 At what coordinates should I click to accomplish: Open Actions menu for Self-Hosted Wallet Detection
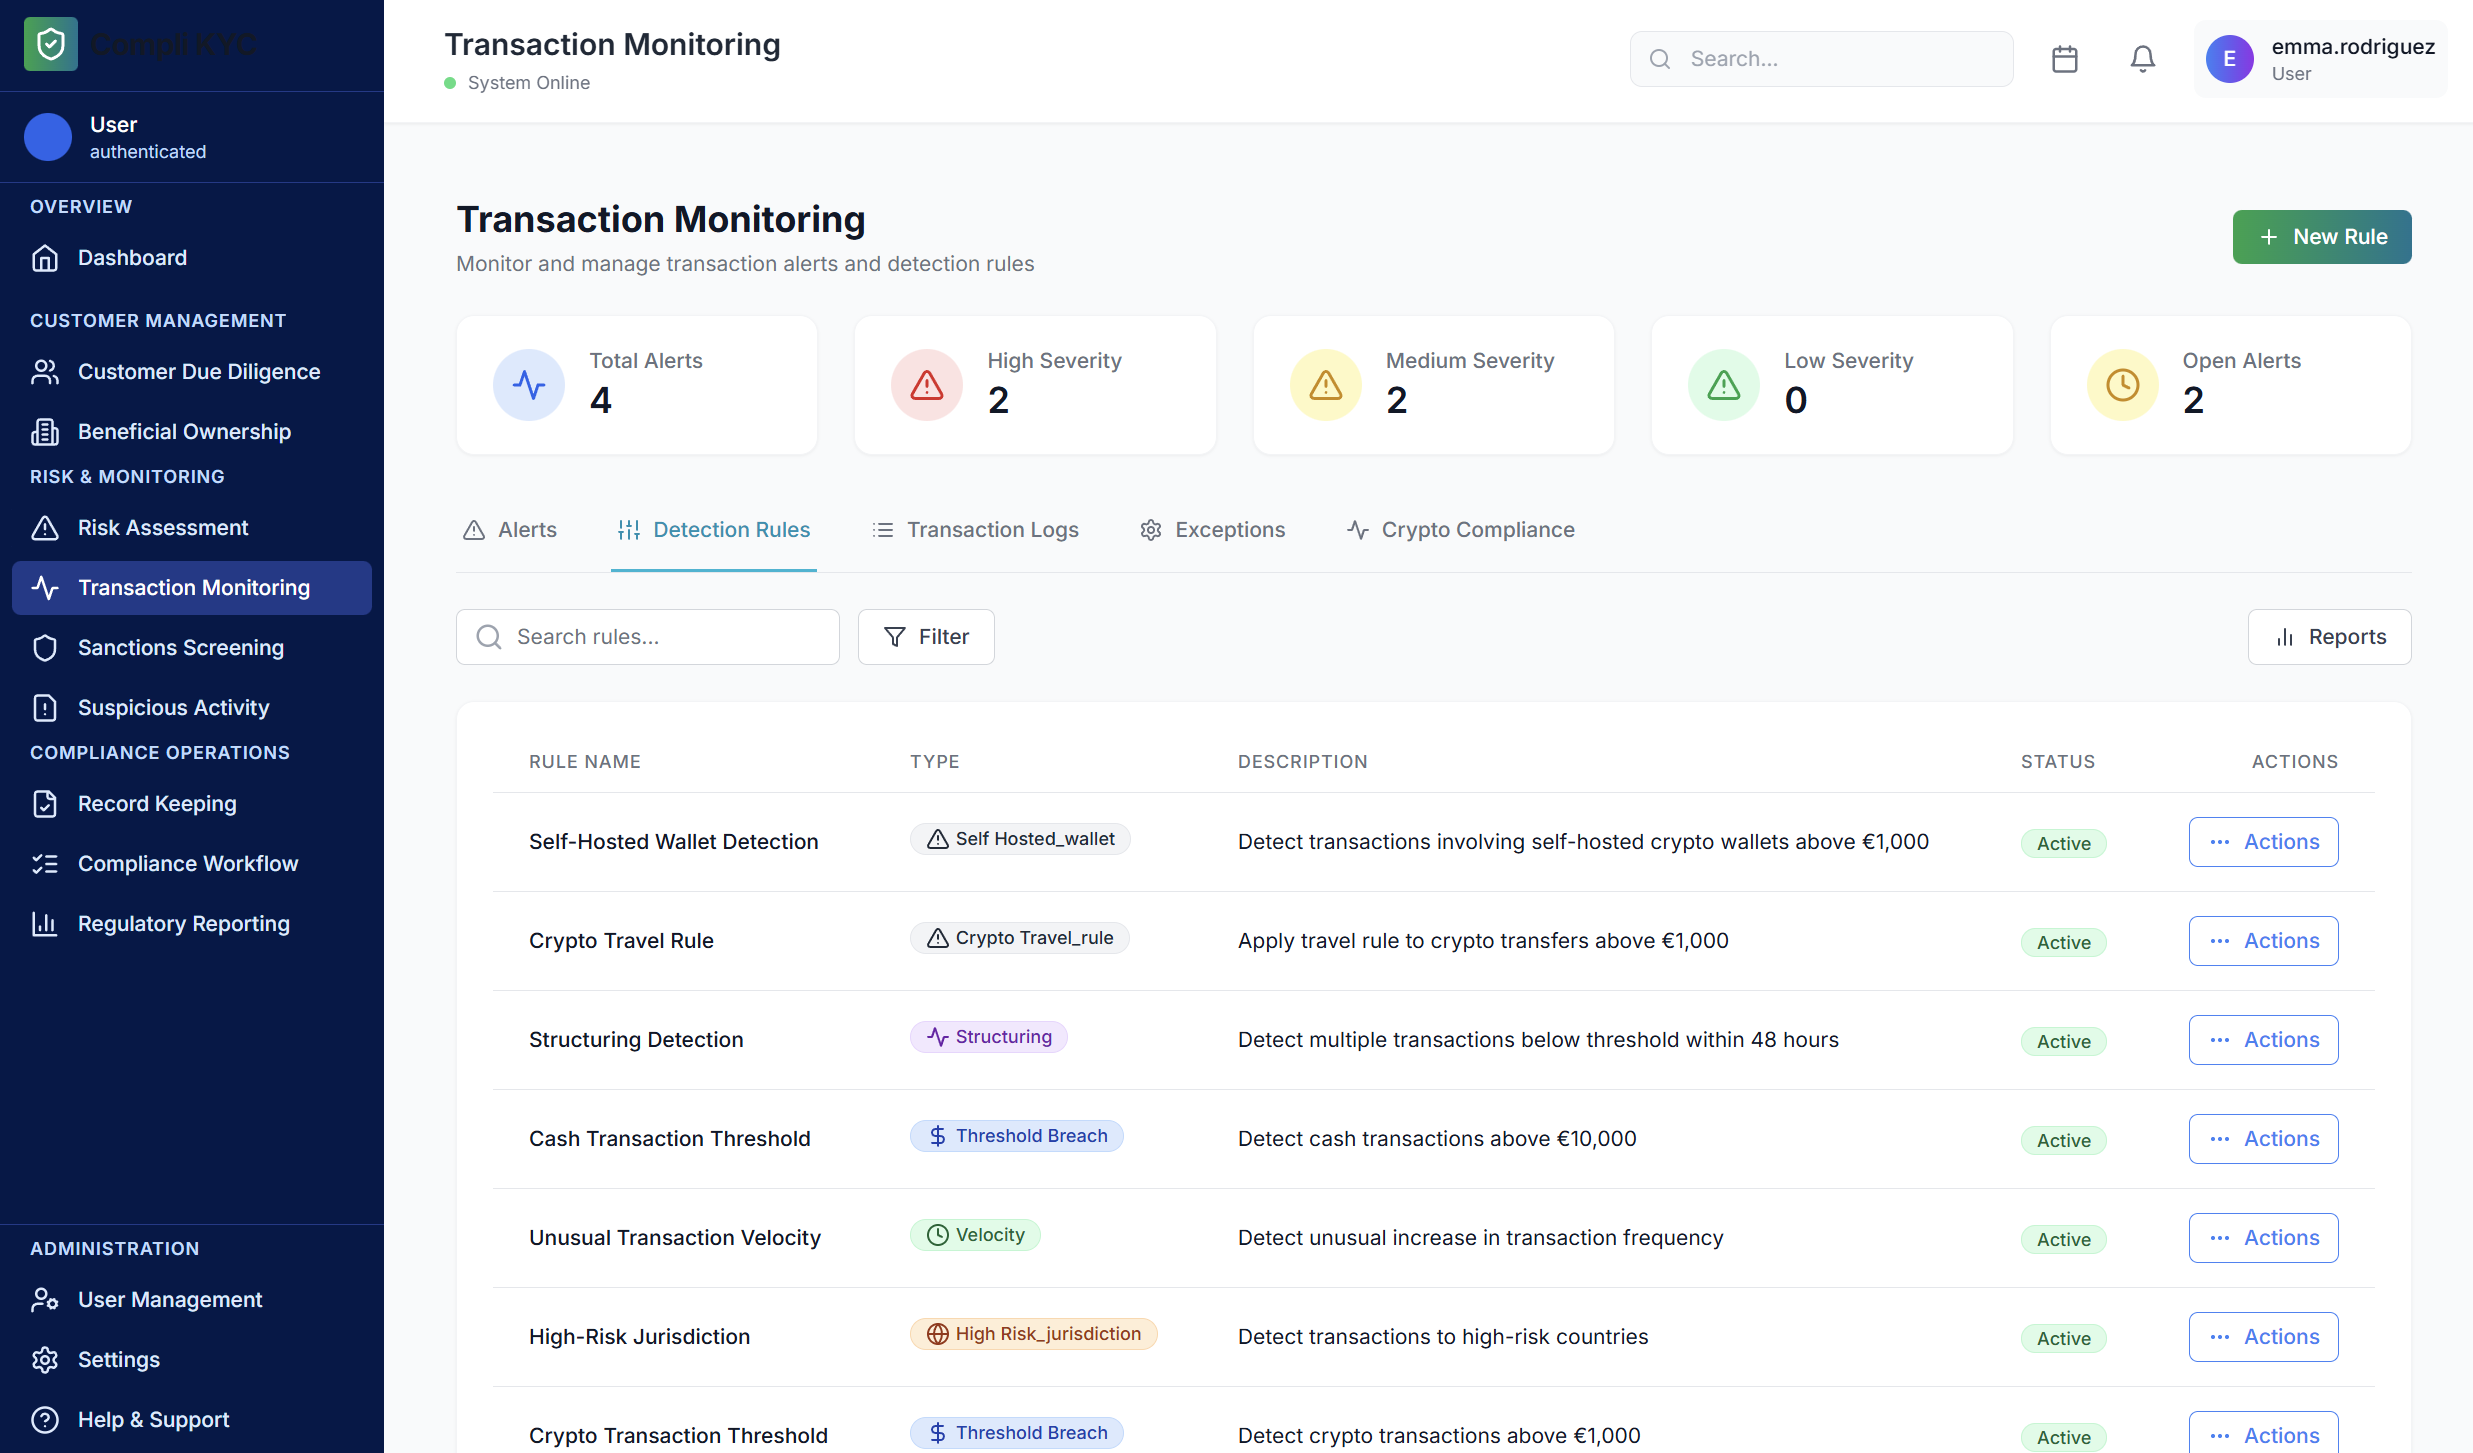(x=2263, y=841)
